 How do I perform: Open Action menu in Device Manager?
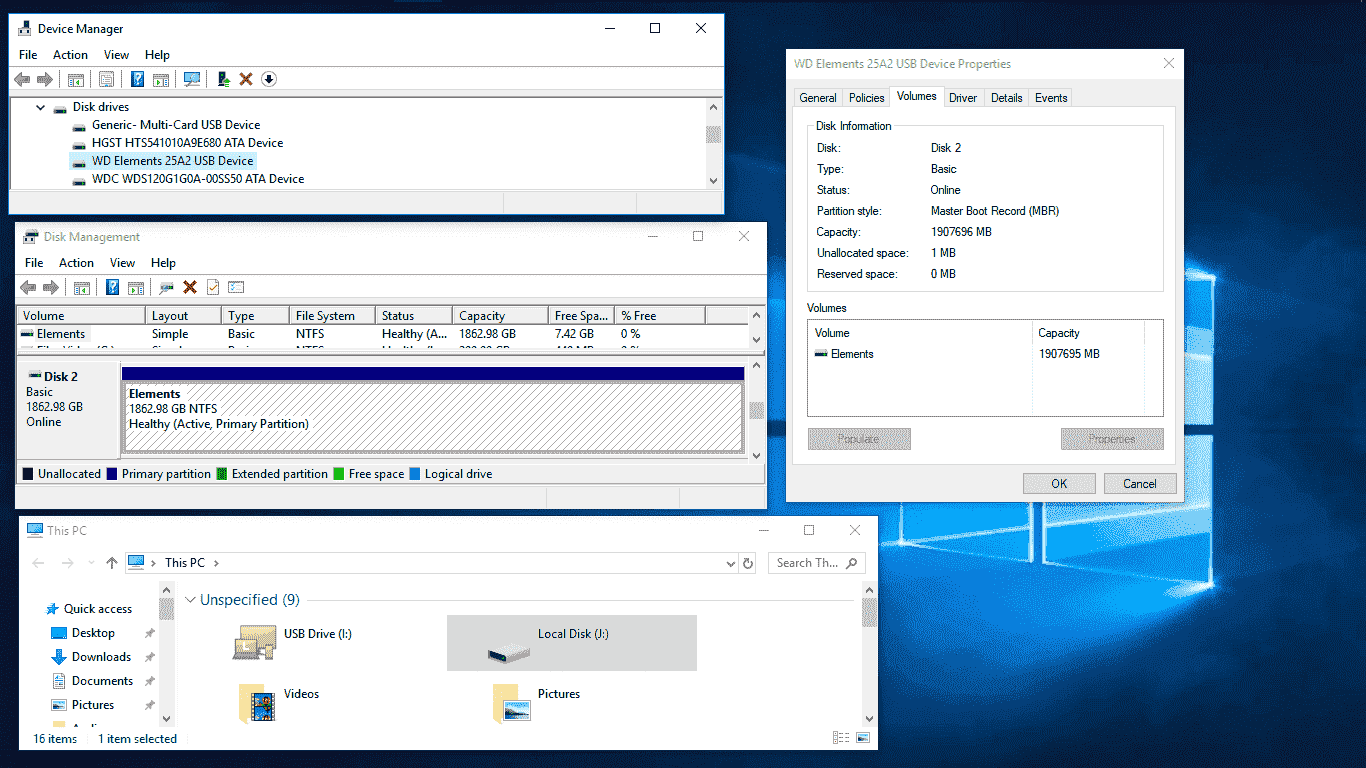(x=70, y=55)
